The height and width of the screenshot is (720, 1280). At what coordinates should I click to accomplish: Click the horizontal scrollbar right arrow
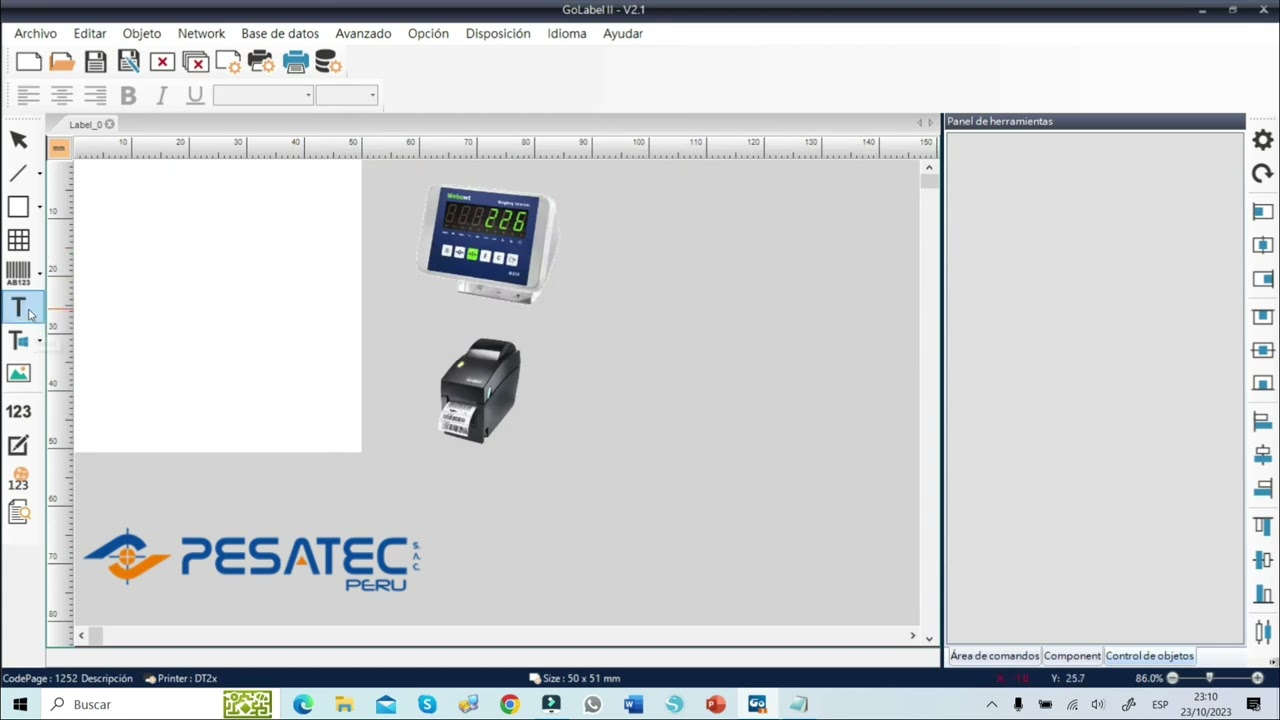pos(912,635)
